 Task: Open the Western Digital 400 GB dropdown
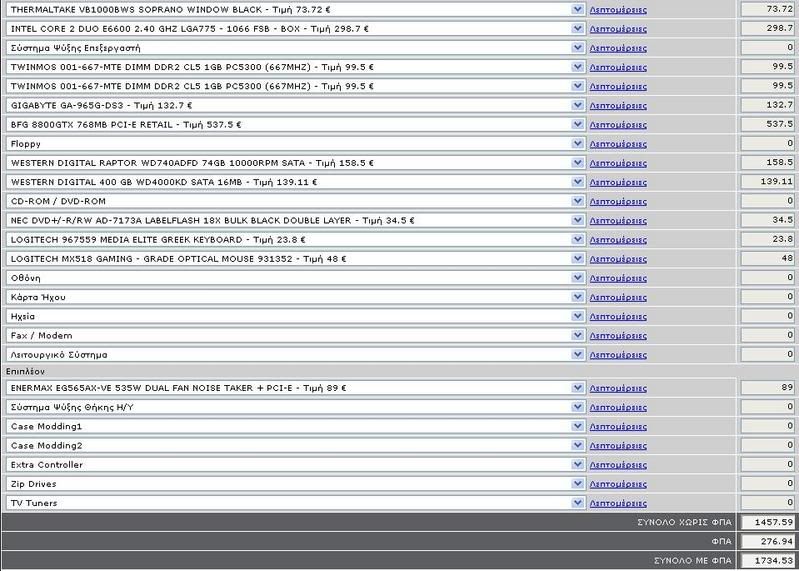[x=295, y=182]
